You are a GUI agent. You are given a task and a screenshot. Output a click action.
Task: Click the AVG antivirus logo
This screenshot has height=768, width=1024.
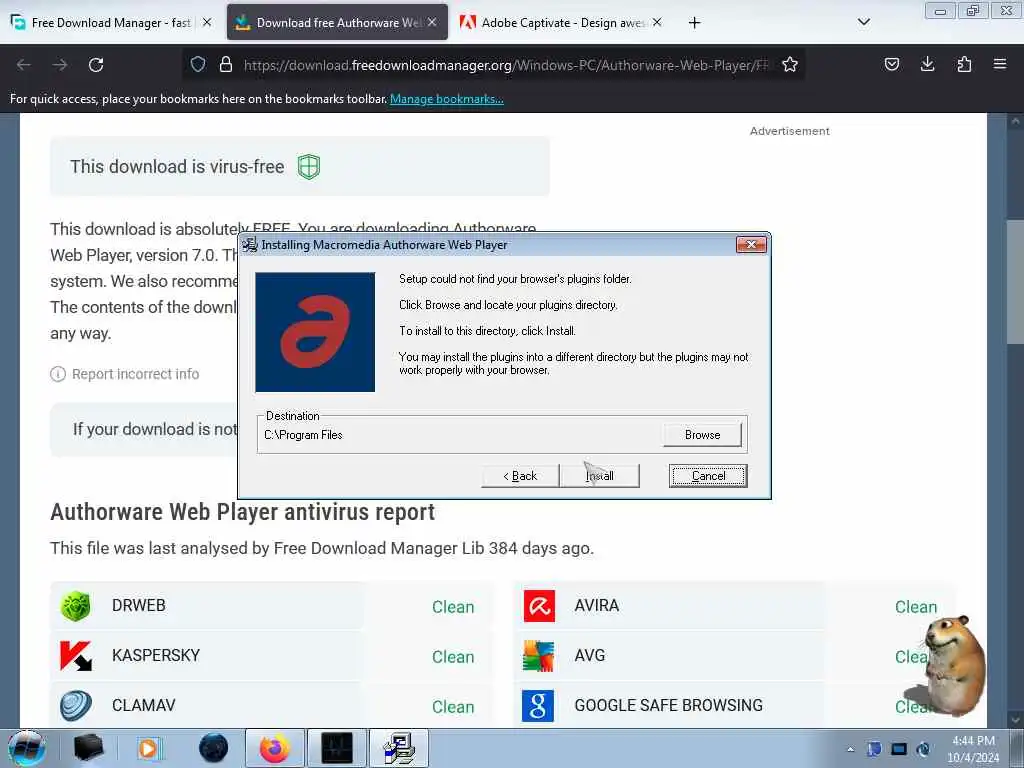point(539,656)
